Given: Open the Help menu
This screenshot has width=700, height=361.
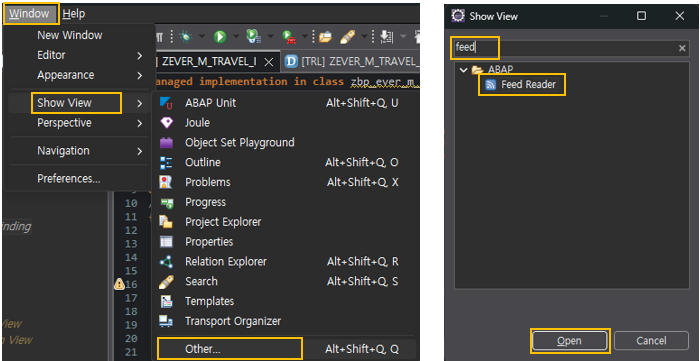Looking at the screenshot, I should (74, 14).
